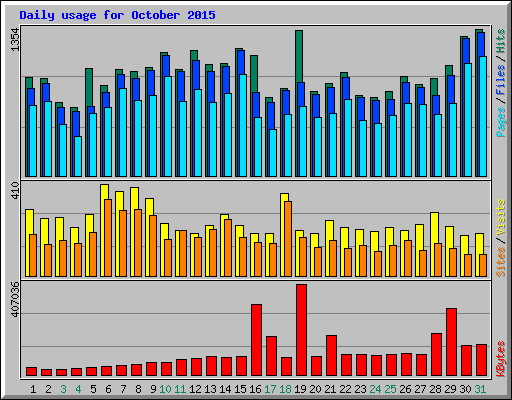The width and height of the screenshot is (512, 400).
Task: Select the 407036 KBytes axis maximum label
Action: [x=15, y=299]
